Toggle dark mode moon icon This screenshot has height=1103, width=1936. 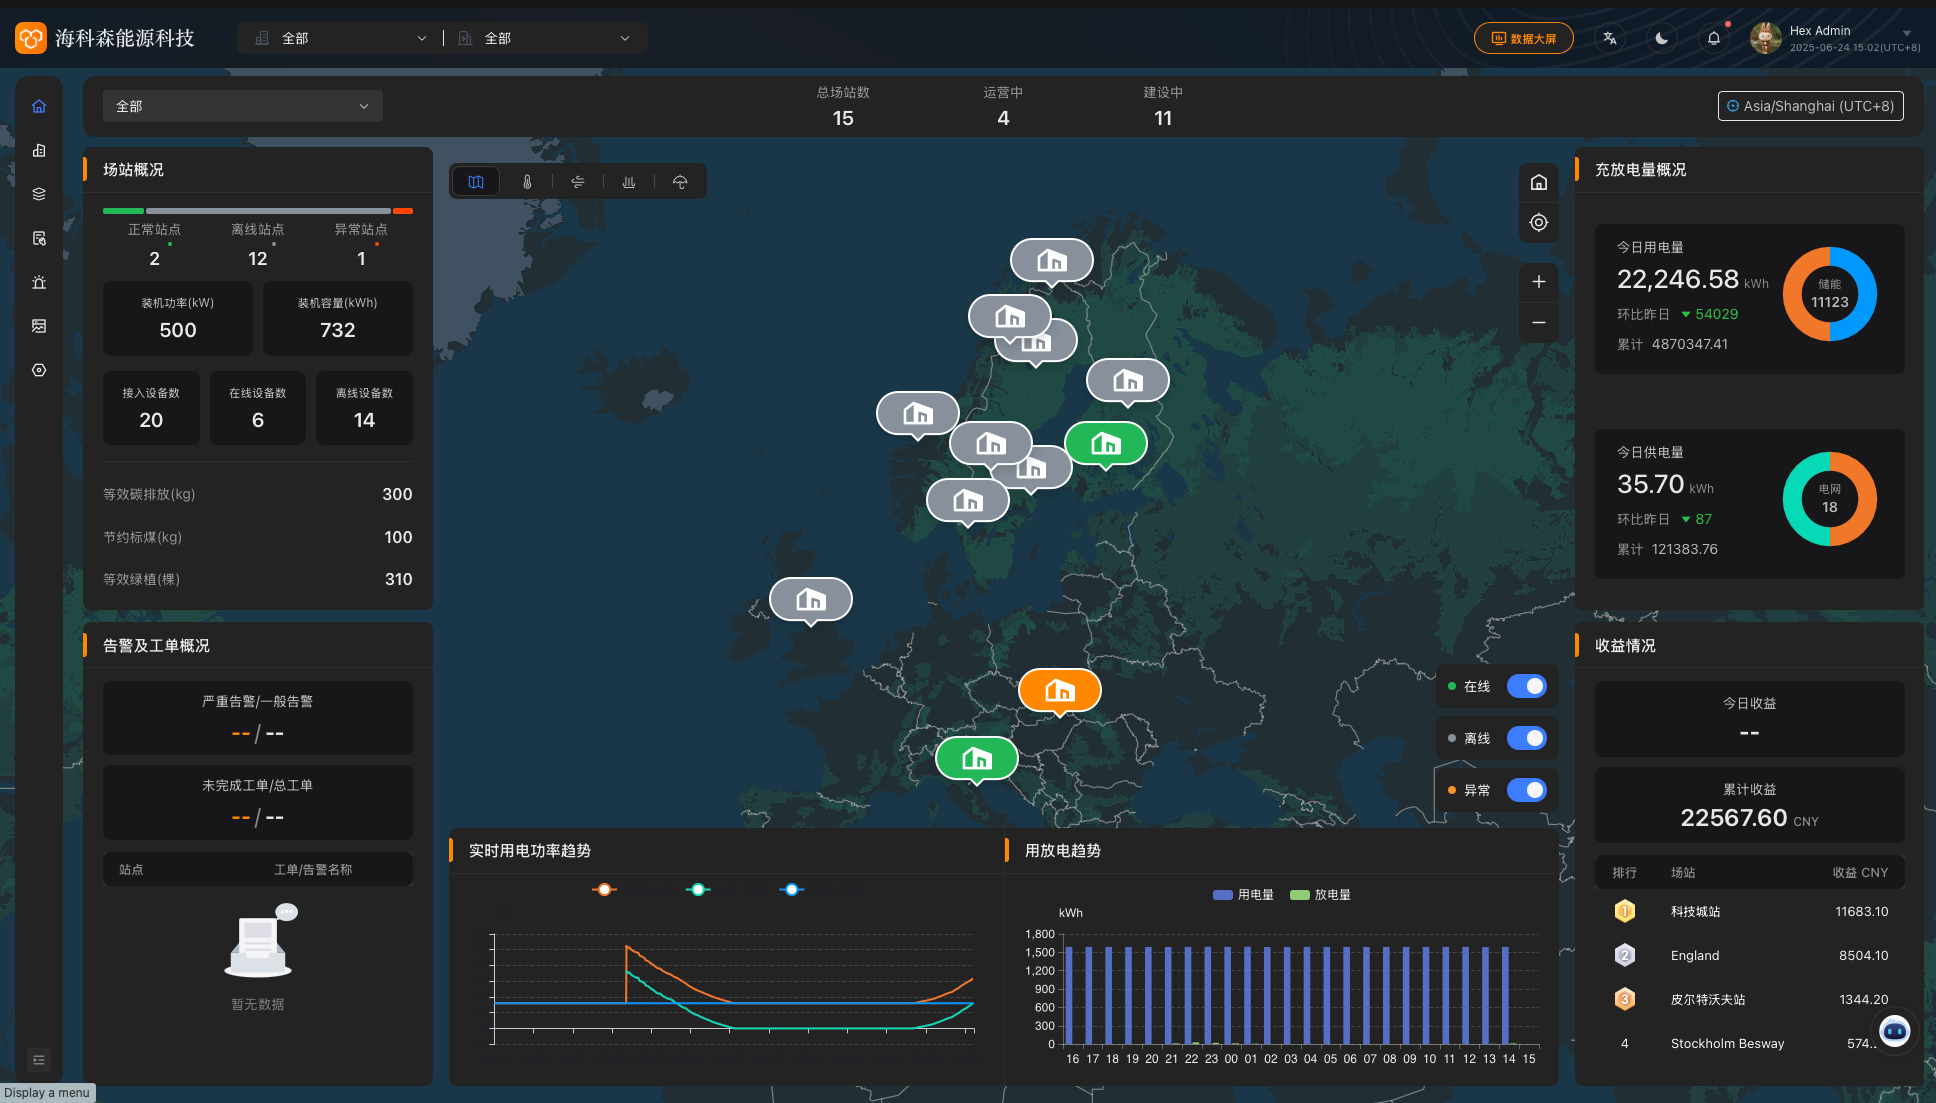click(x=1662, y=38)
